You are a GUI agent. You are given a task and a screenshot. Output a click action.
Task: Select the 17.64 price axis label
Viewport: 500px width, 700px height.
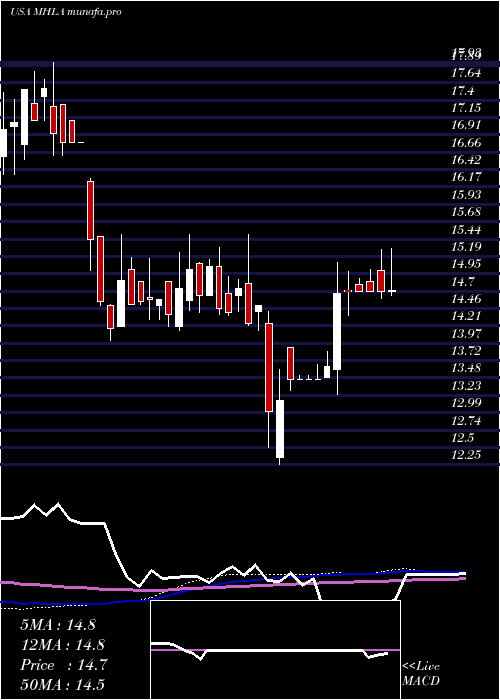click(466, 72)
